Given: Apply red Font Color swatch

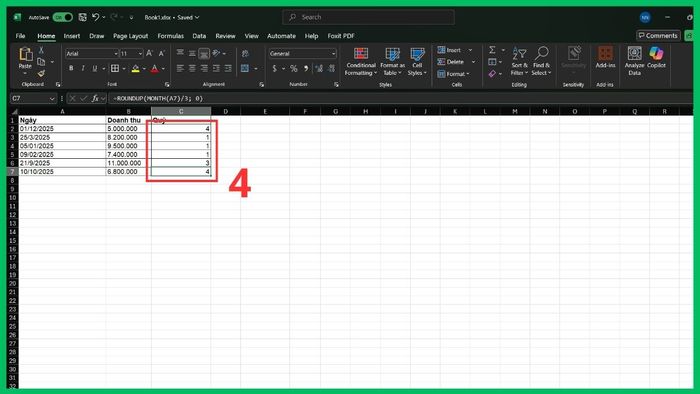Looking at the screenshot, I should point(154,69).
